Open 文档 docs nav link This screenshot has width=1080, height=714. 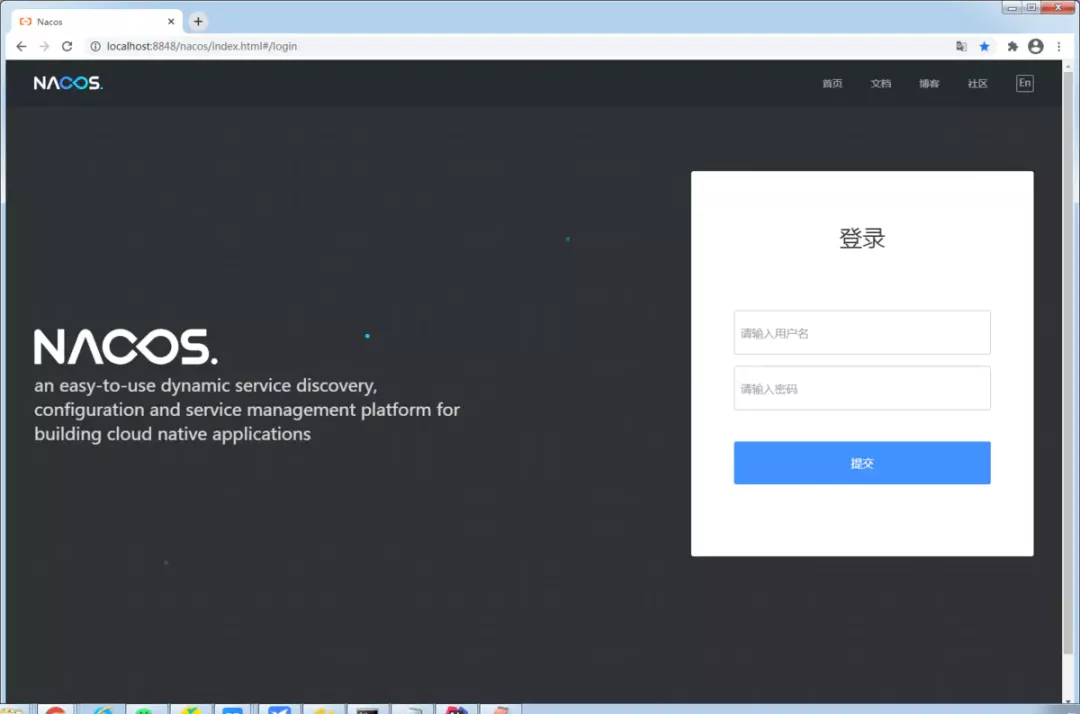[x=880, y=83]
